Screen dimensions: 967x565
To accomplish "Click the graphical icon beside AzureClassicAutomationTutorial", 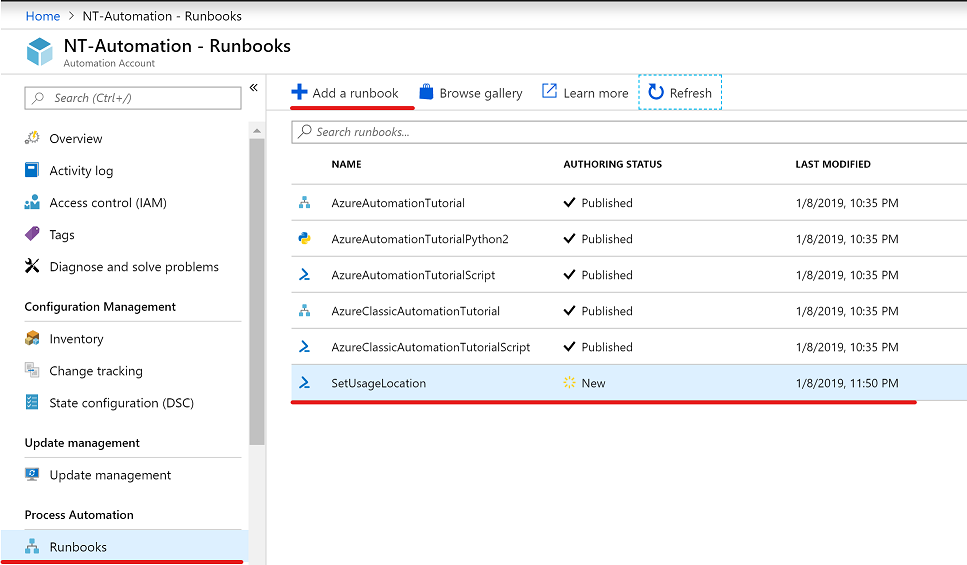I will [x=305, y=310].
